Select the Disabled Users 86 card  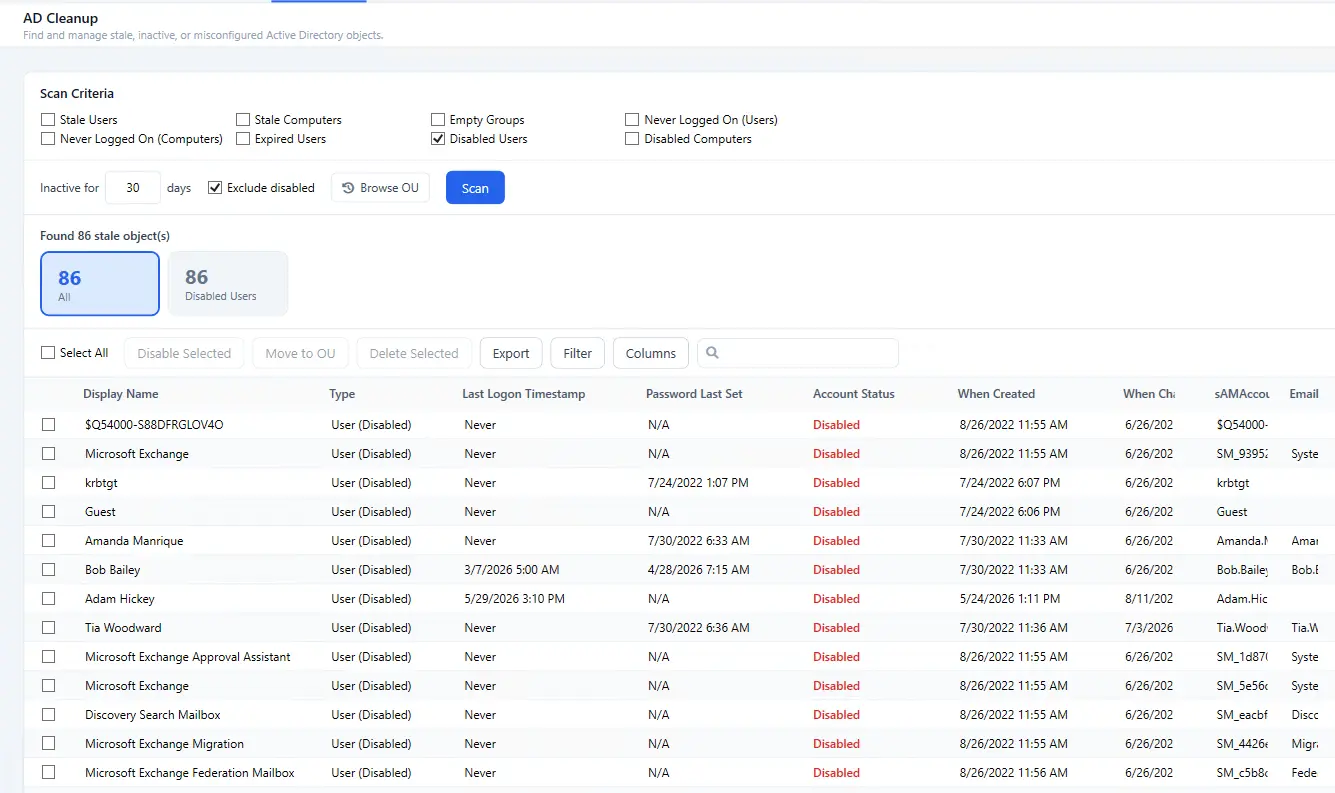click(228, 284)
